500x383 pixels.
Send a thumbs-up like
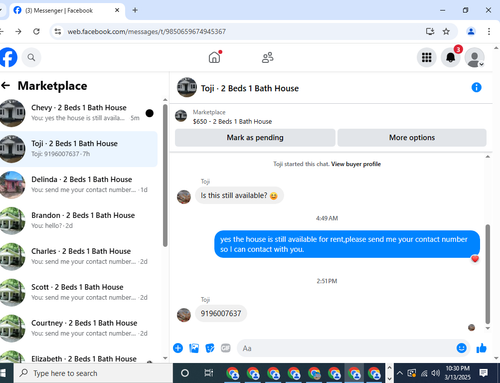(x=481, y=348)
